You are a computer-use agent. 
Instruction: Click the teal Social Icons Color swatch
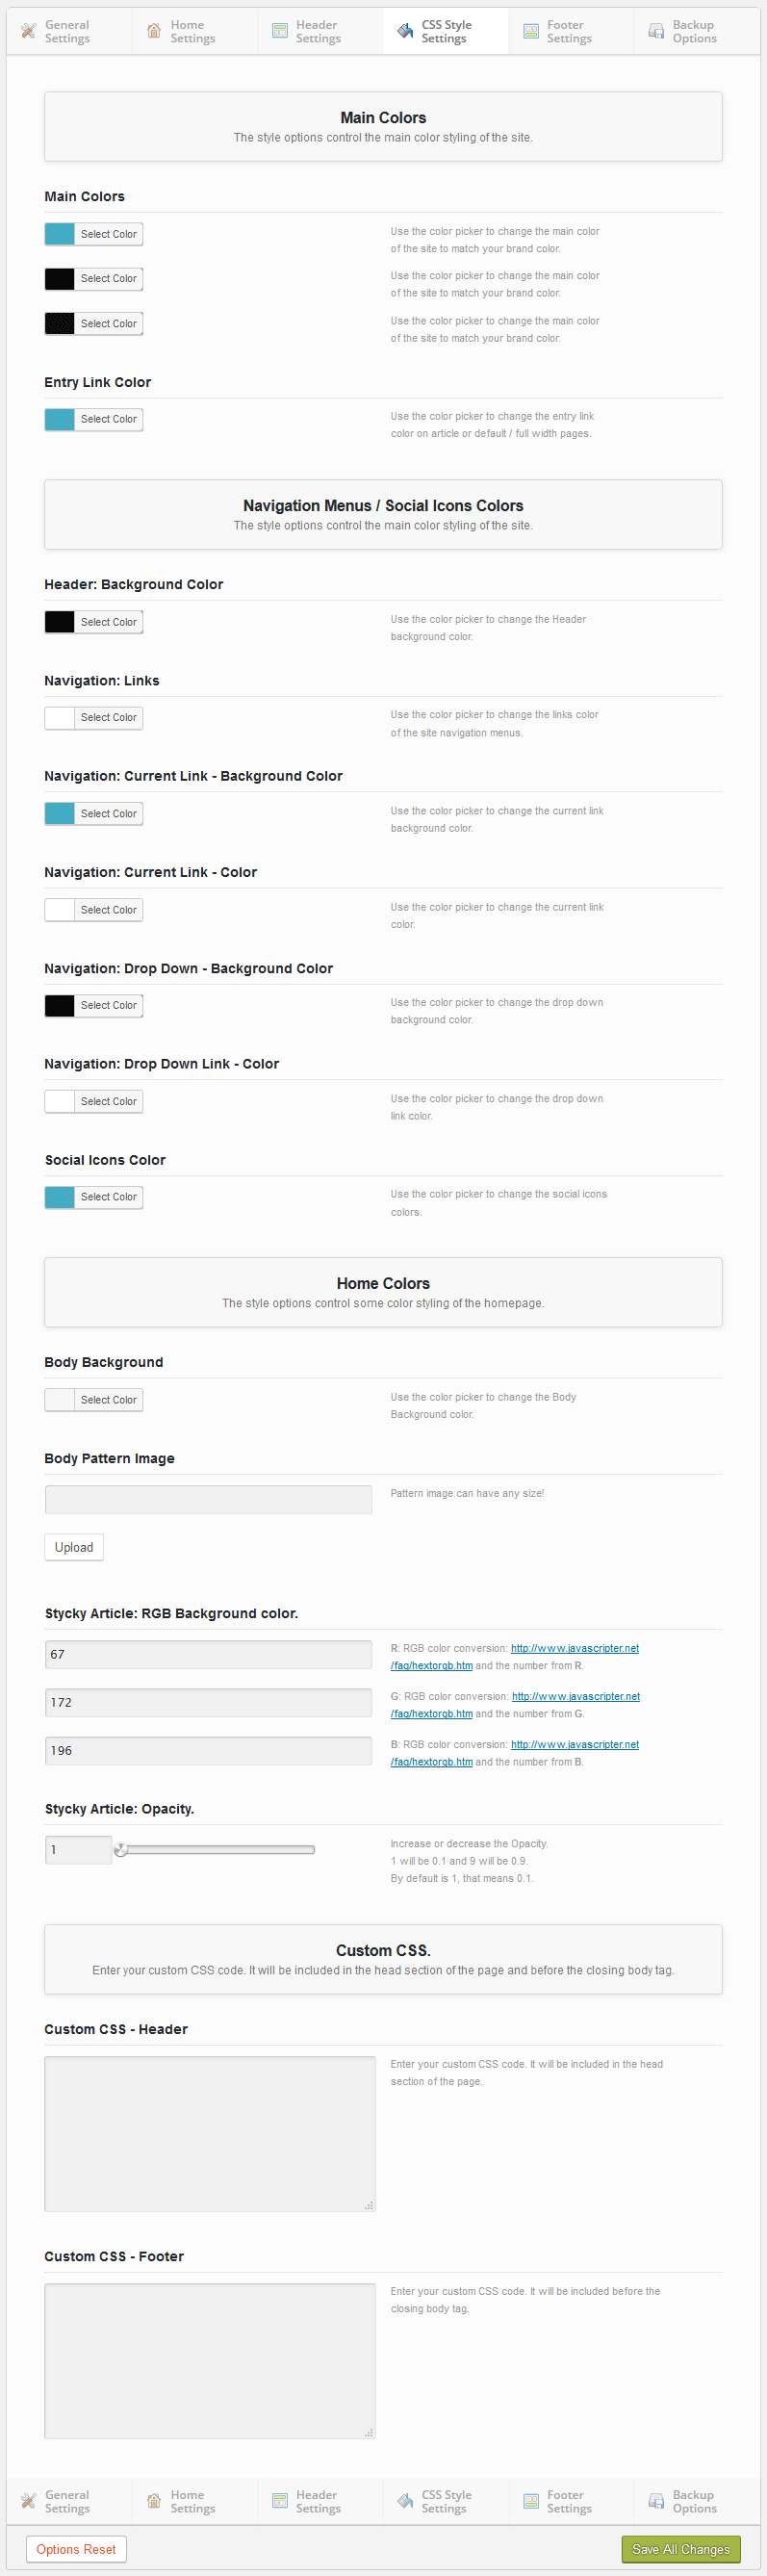pos(58,1196)
